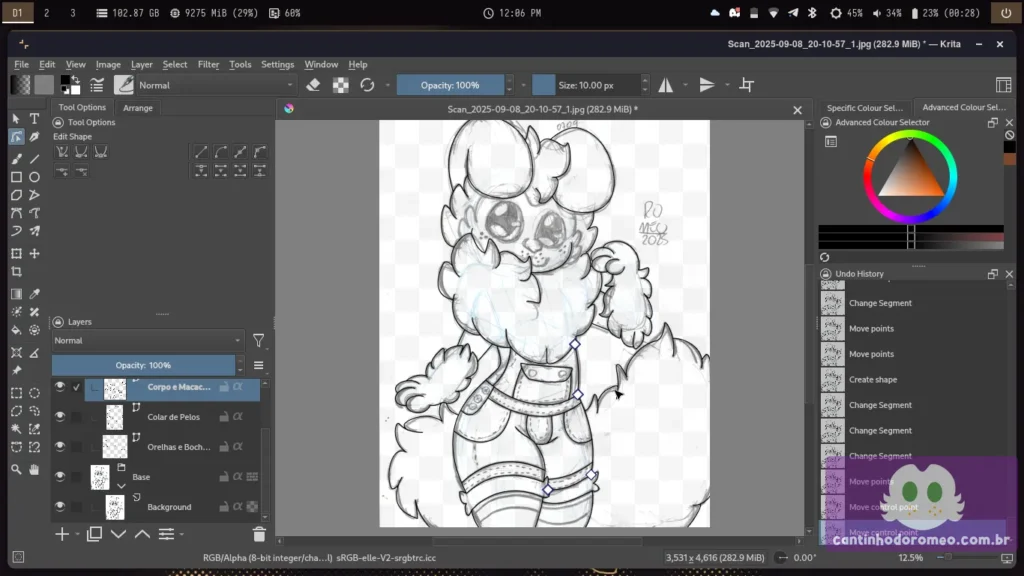Screen dimensions: 1024x576
Task: Open the Layers docker options menu
Action: tap(259, 366)
